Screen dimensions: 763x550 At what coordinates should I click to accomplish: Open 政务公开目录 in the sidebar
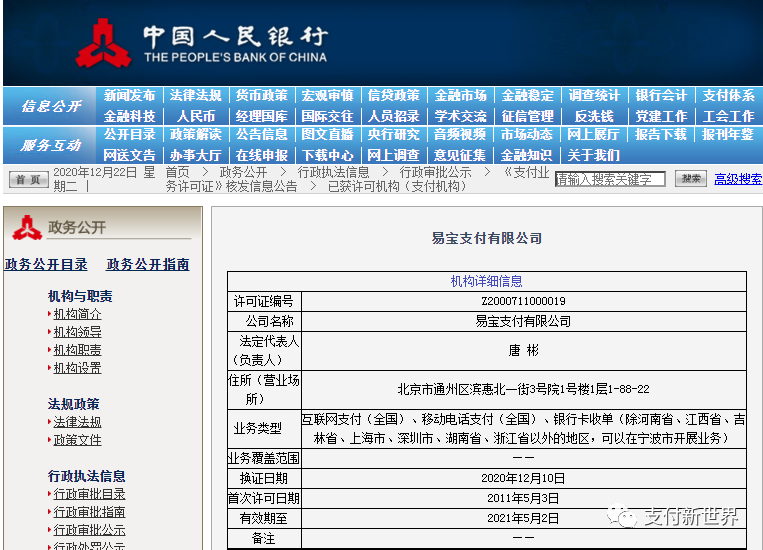point(46,264)
